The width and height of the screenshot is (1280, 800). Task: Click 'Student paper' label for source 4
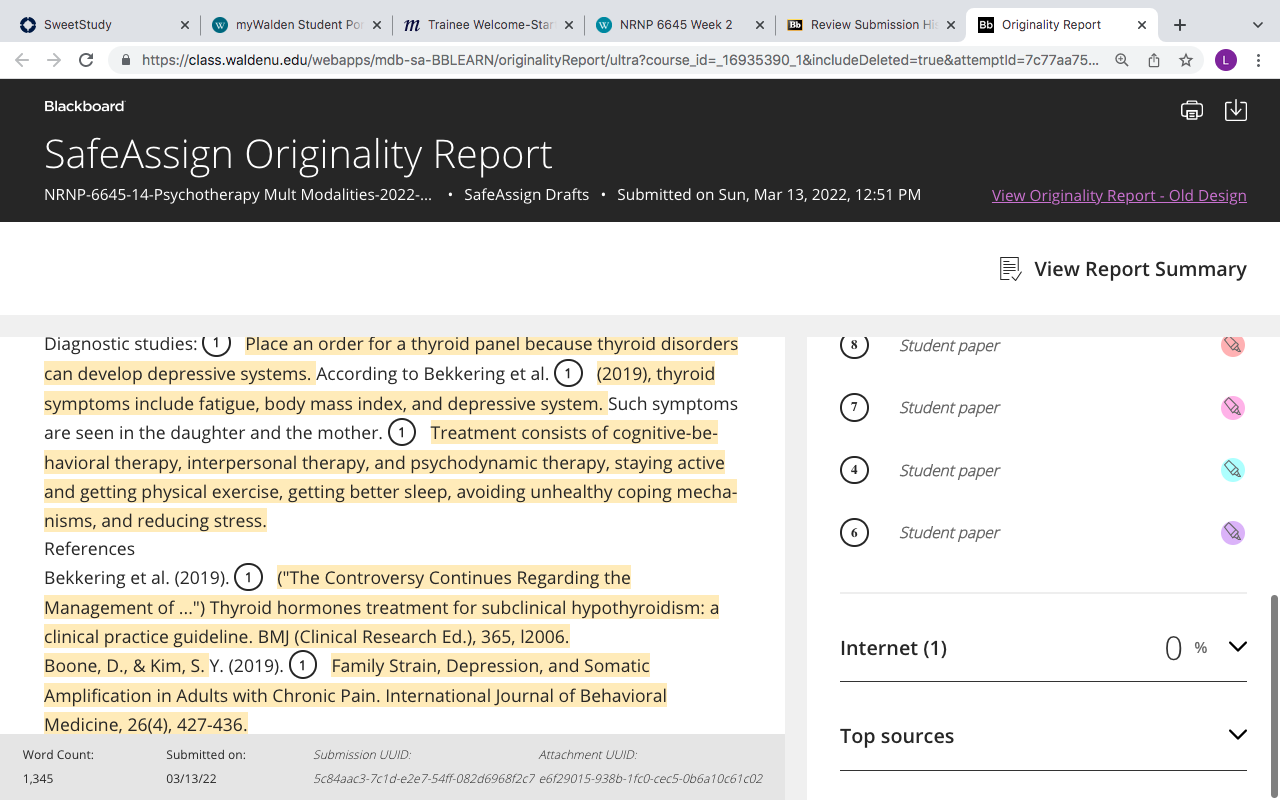[949, 470]
